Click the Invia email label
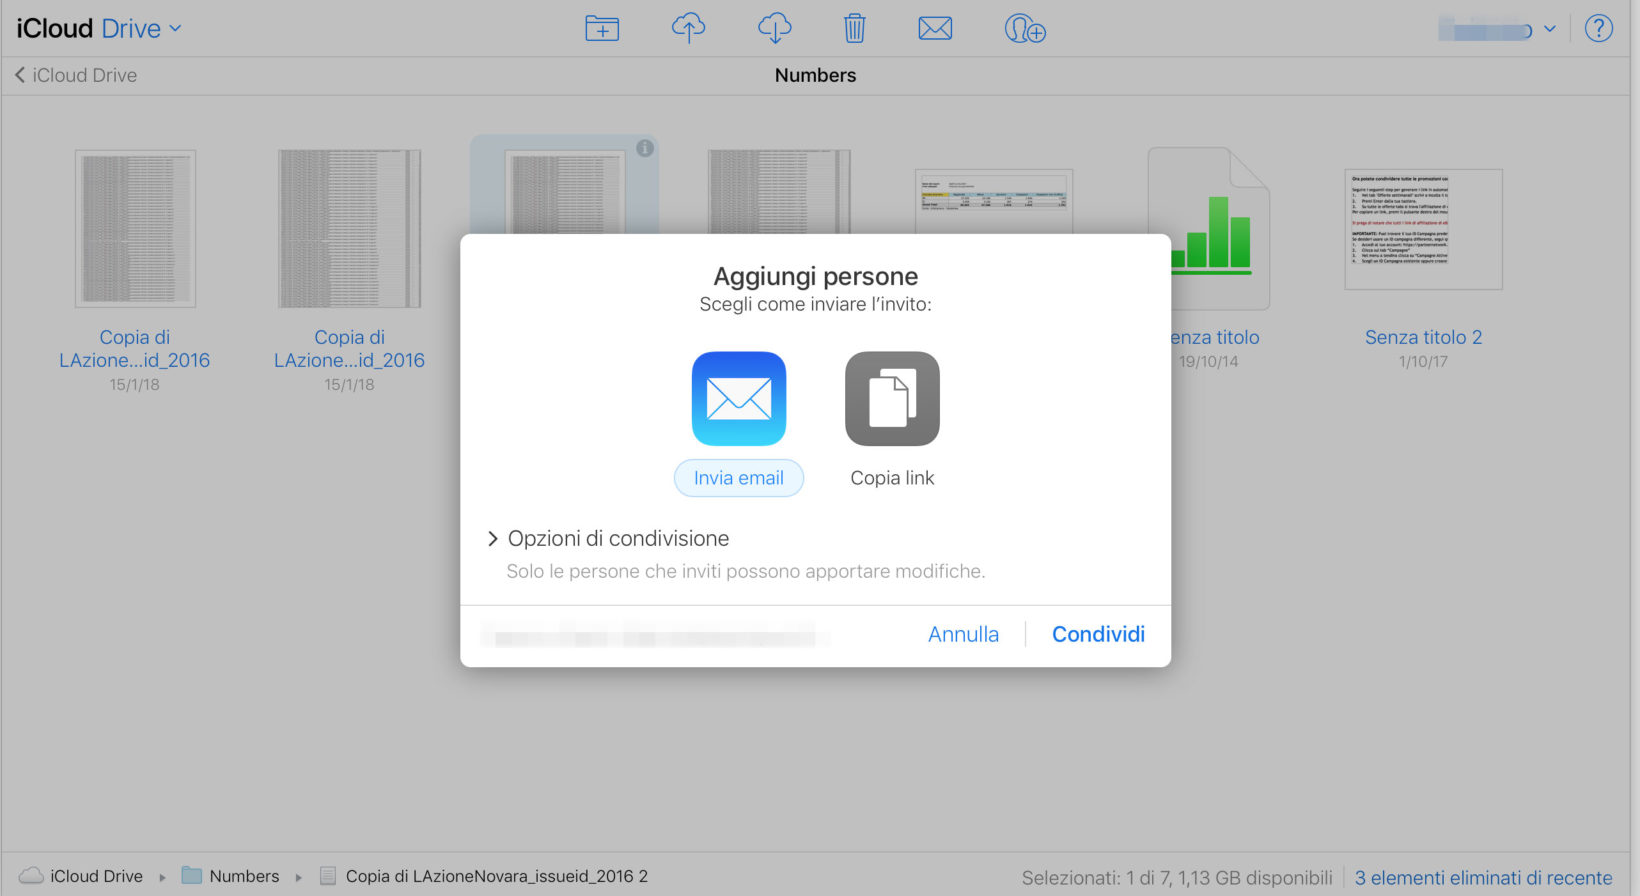The image size is (1640, 896). 739,478
